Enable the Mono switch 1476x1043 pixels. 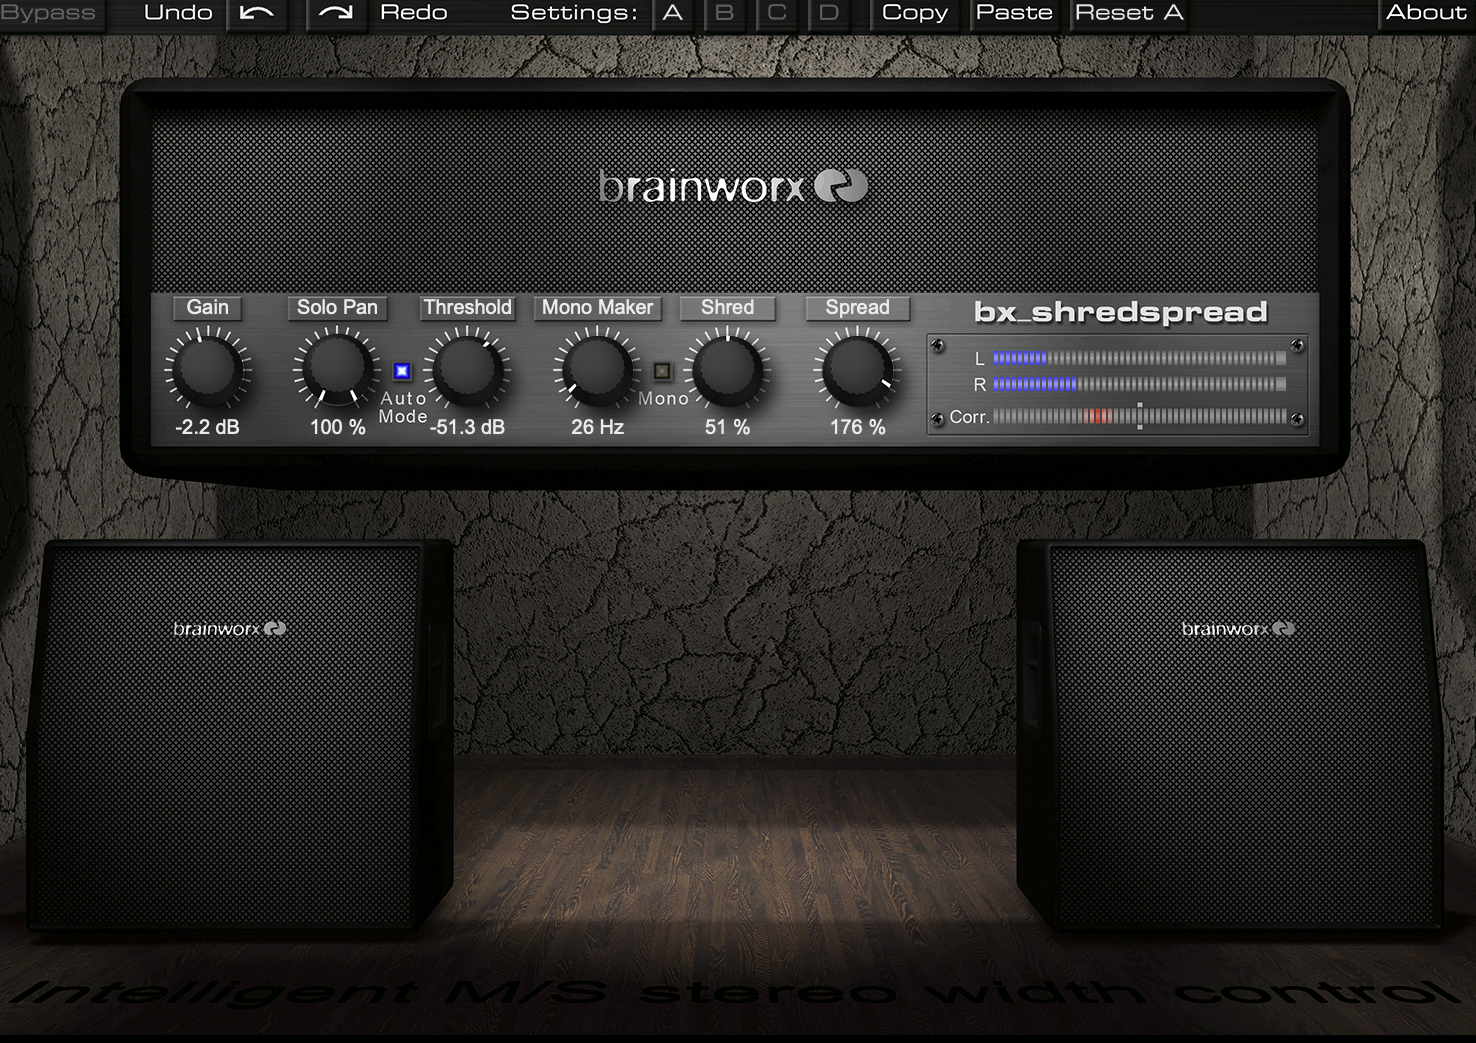(x=662, y=371)
